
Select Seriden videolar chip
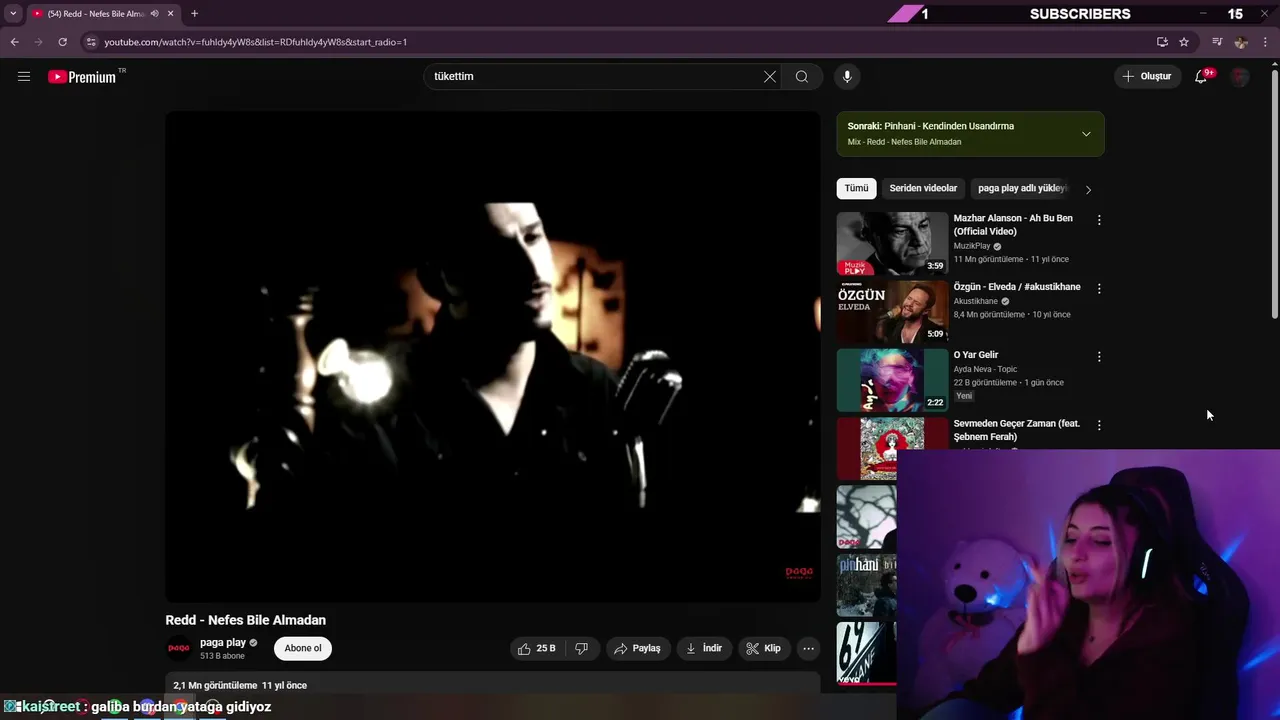(923, 188)
